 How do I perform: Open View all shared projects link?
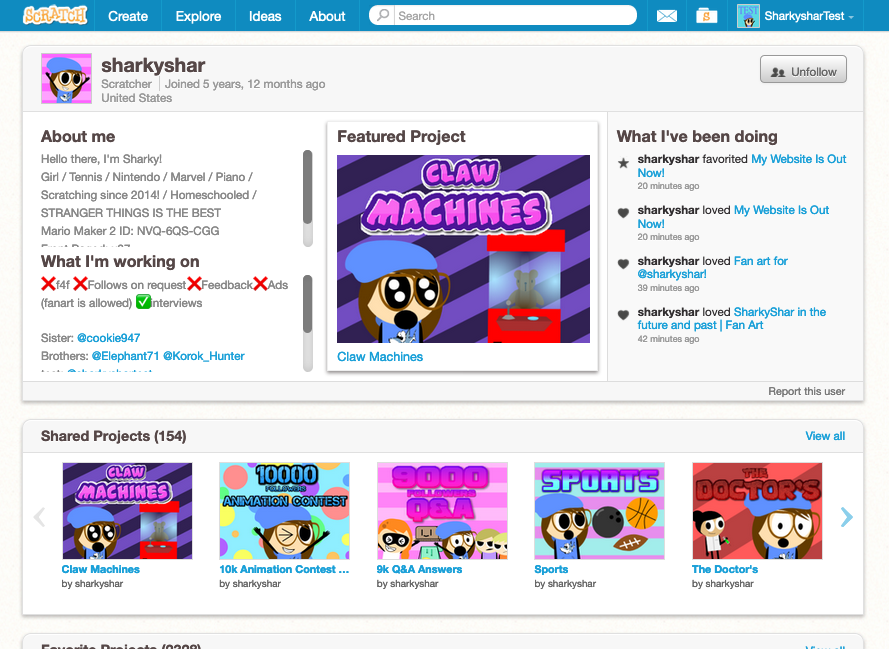pos(825,436)
